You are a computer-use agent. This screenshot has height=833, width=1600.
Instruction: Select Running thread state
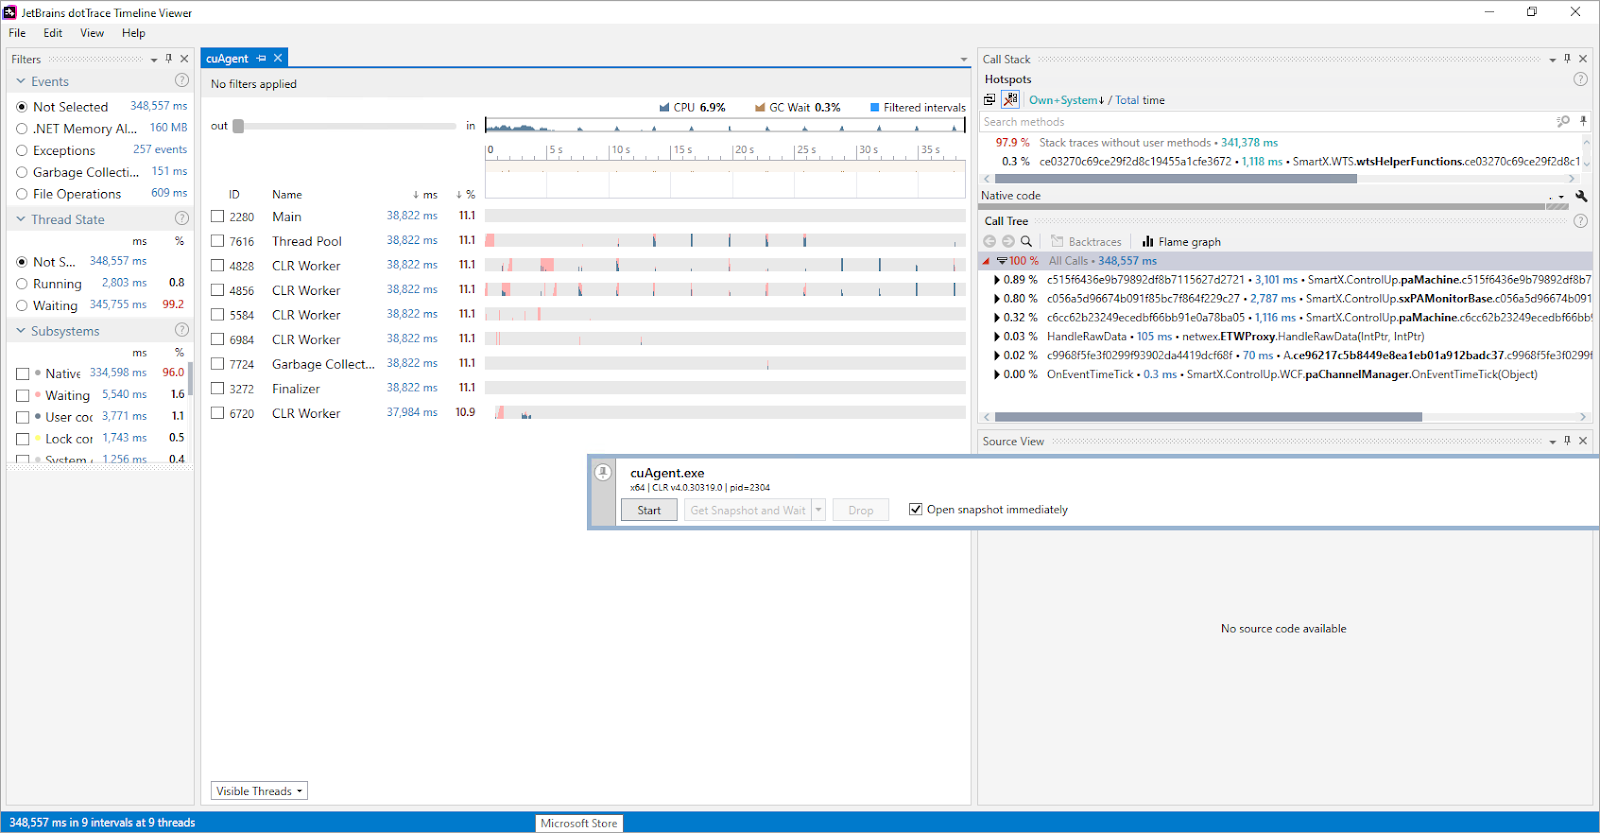pos(22,284)
